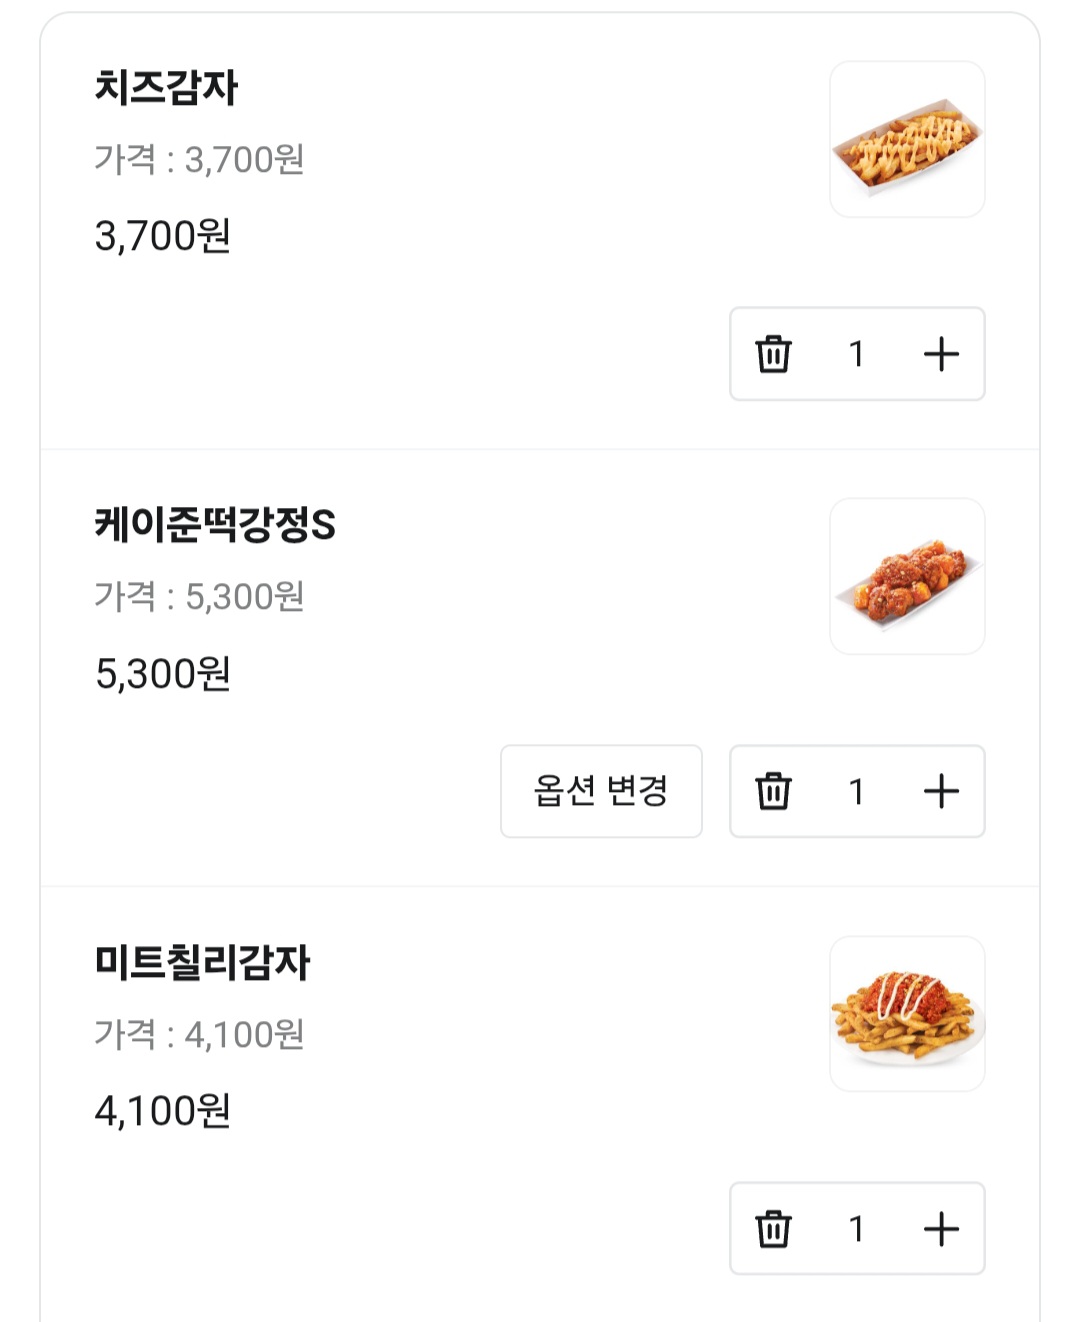
Task: Click the 치즈감자 quantity number
Action: (x=856, y=354)
